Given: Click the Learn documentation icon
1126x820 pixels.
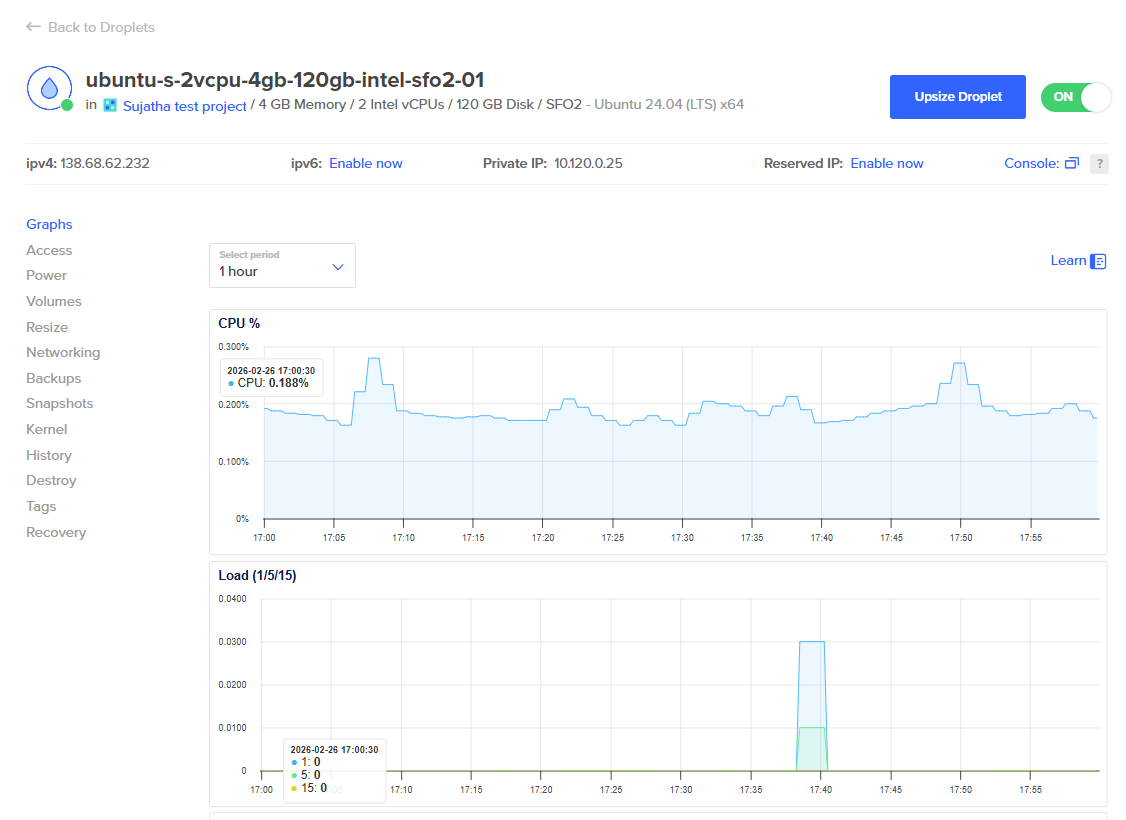Looking at the screenshot, I should 1098,261.
